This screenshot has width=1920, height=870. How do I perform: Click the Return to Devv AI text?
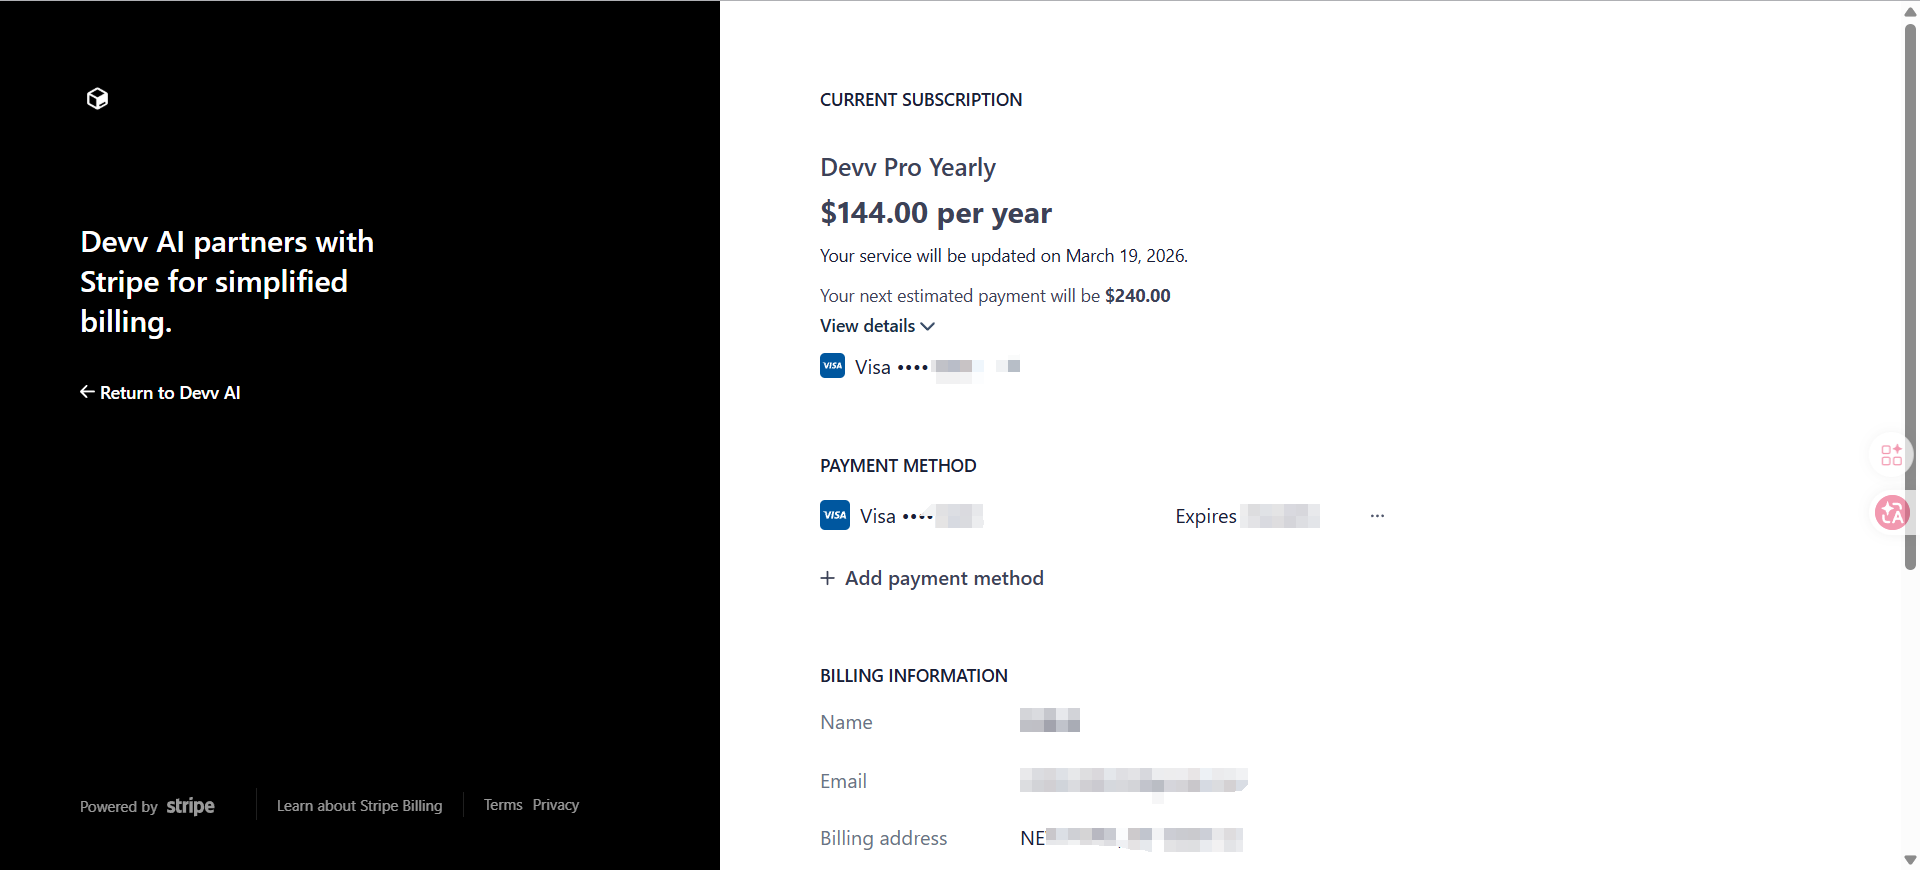tap(170, 393)
